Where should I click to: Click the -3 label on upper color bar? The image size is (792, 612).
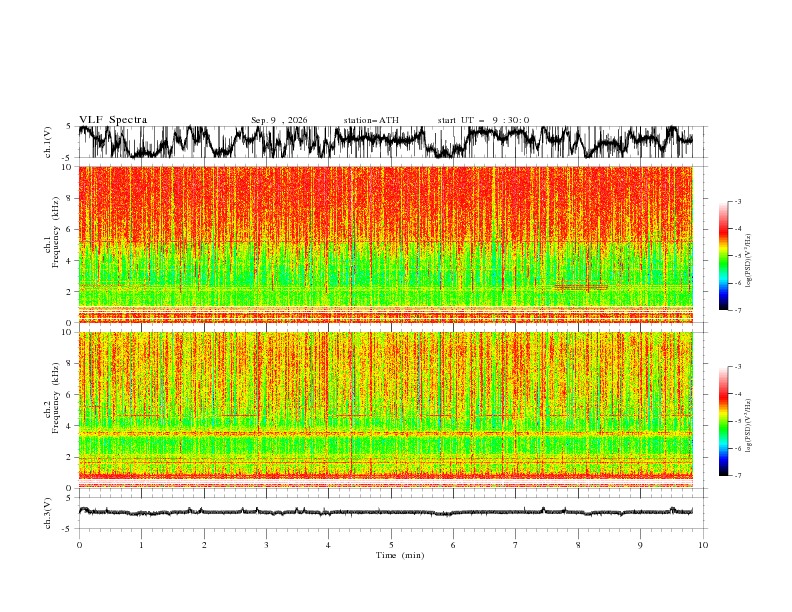pyautogui.click(x=738, y=201)
